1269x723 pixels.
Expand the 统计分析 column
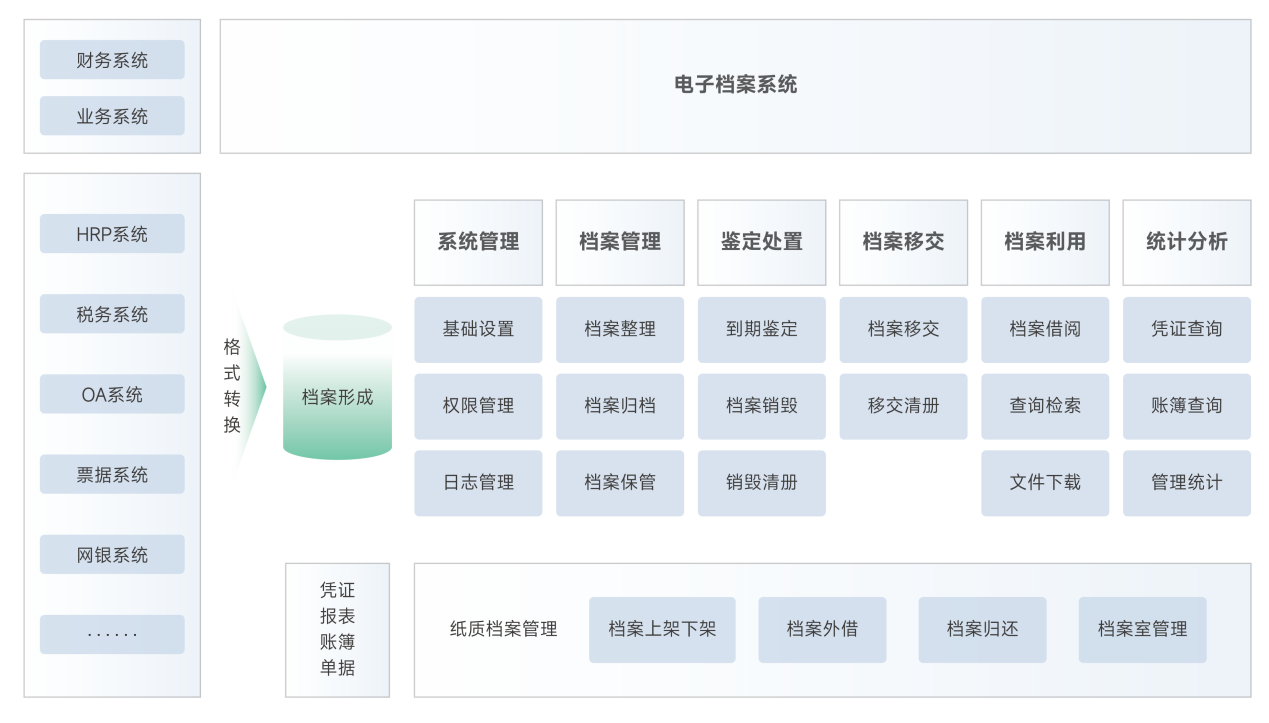[x=1187, y=242]
